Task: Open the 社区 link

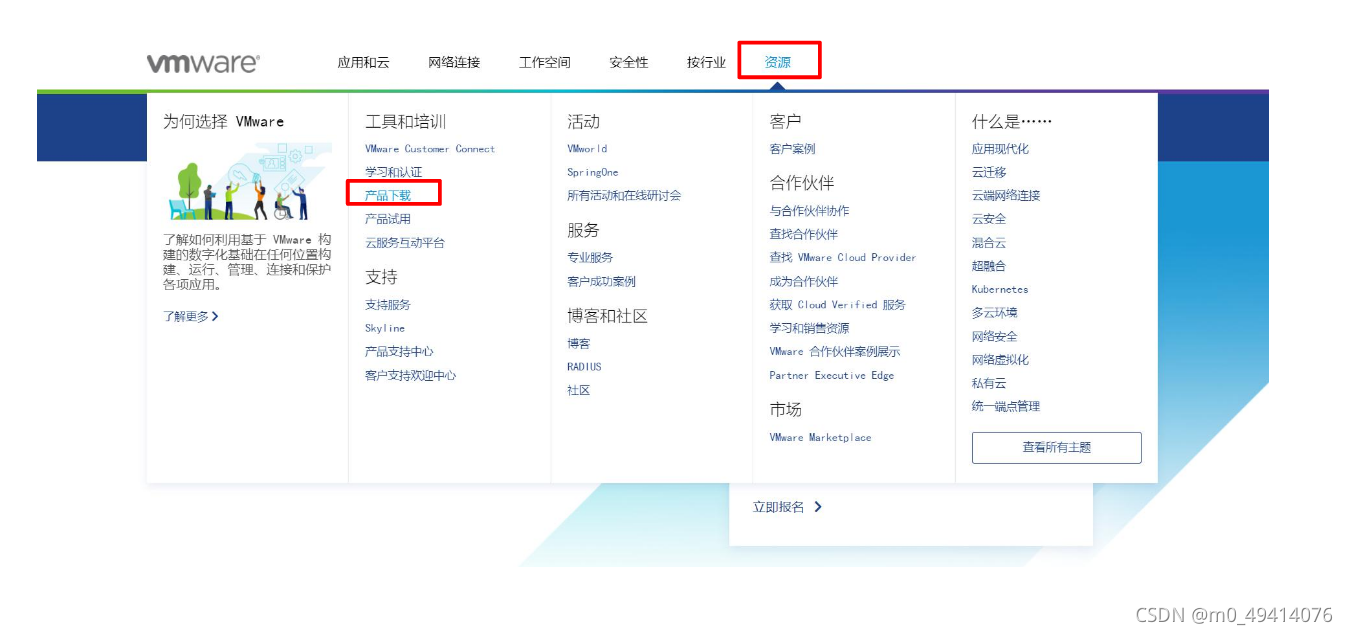Action: click(x=579, y=390)
